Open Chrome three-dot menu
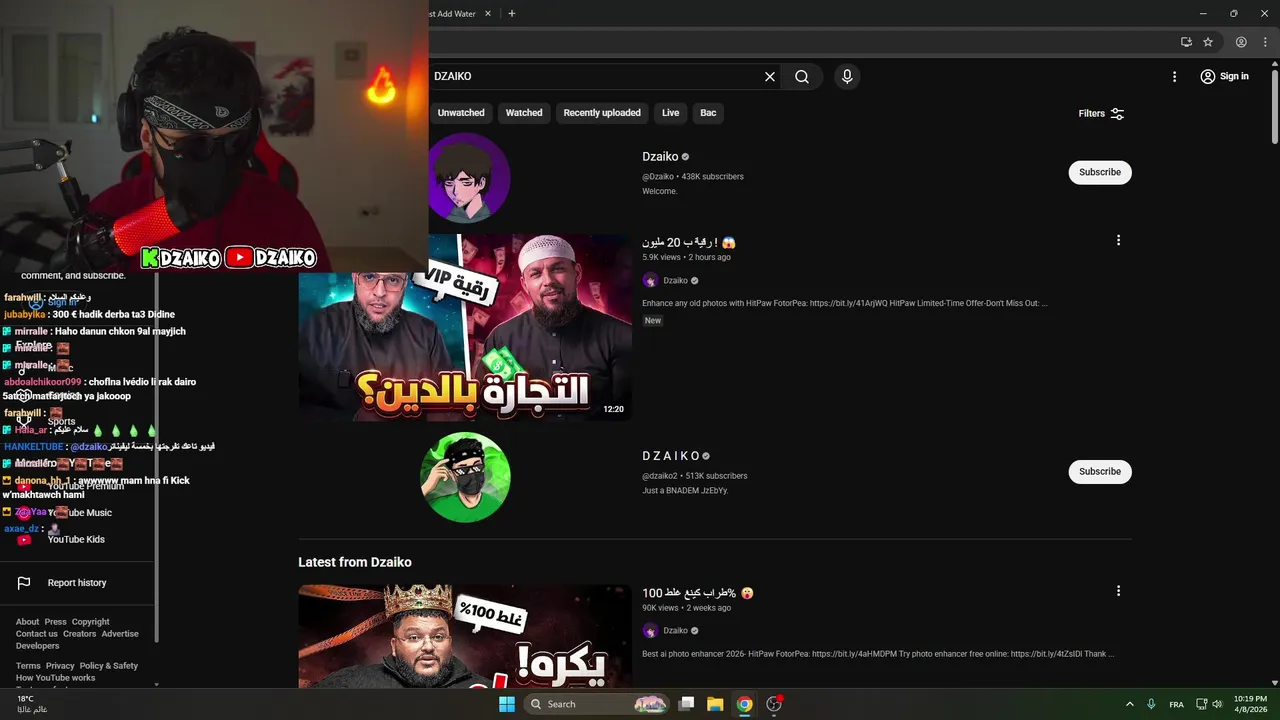 (x=1265, y=42)
